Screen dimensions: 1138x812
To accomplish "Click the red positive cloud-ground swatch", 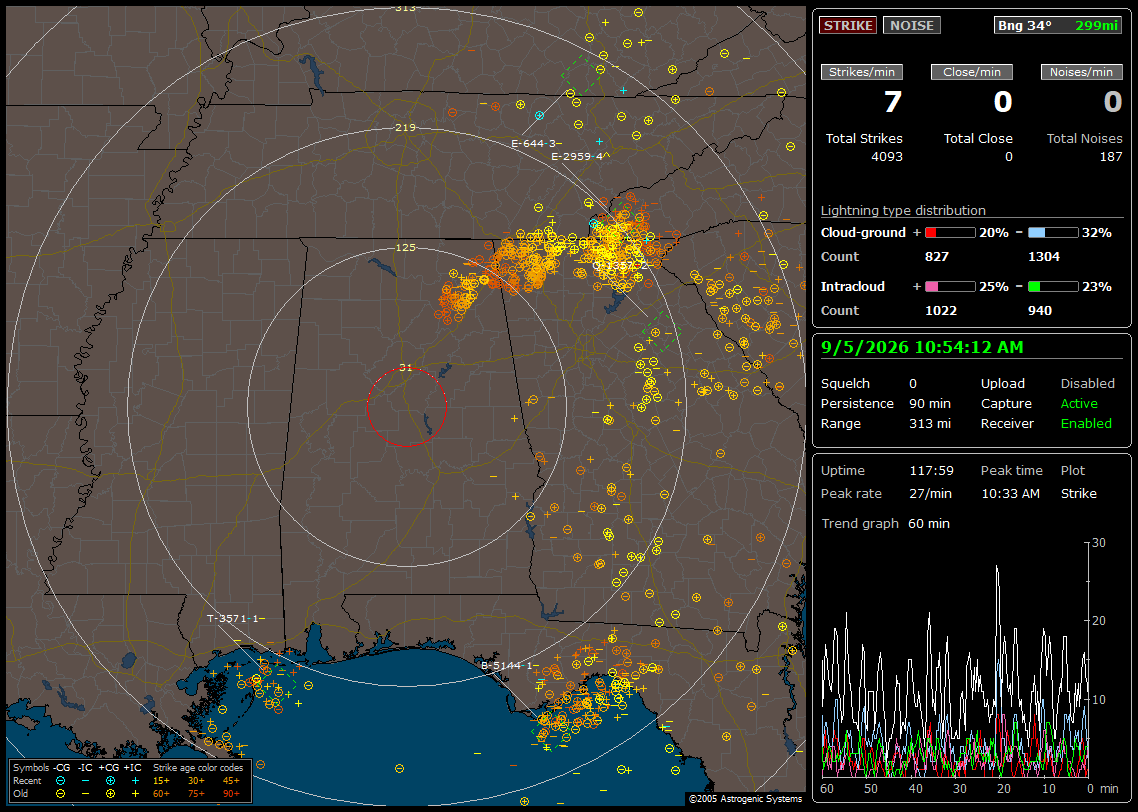I will click(950, 233).
